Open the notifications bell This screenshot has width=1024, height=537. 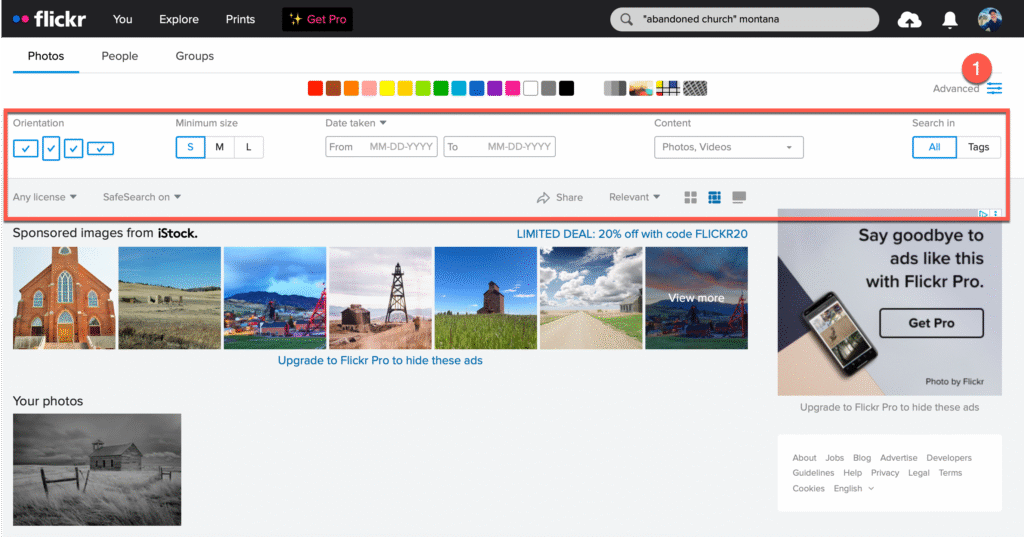[x=950, y=20]
